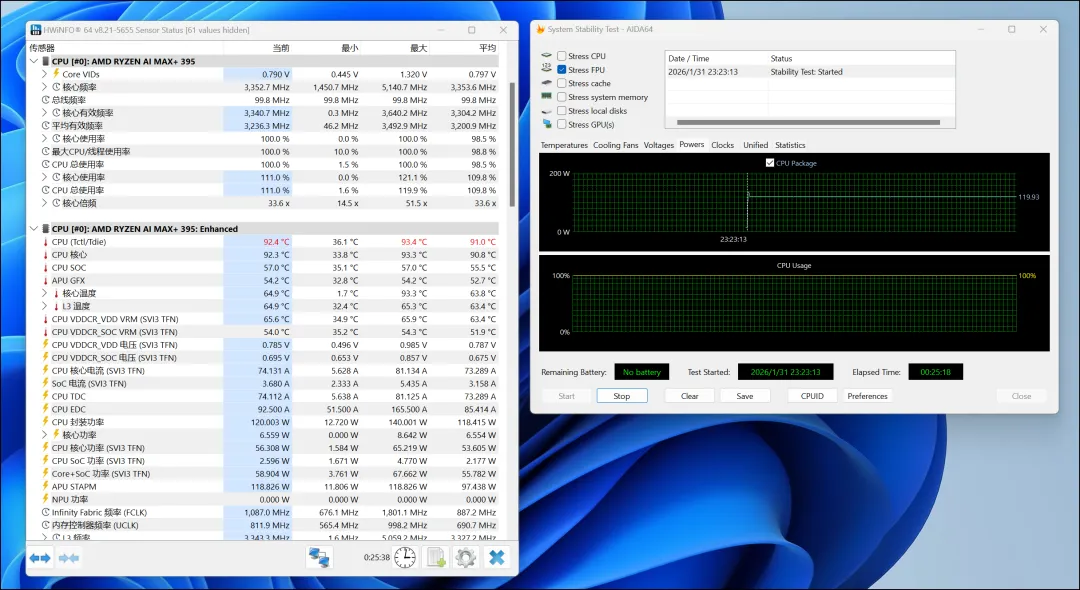The height and width of the screenshot is (590, 1080).
Task: Toggle the CPU Package graph checkbox
Action: [x=770, y=162]
